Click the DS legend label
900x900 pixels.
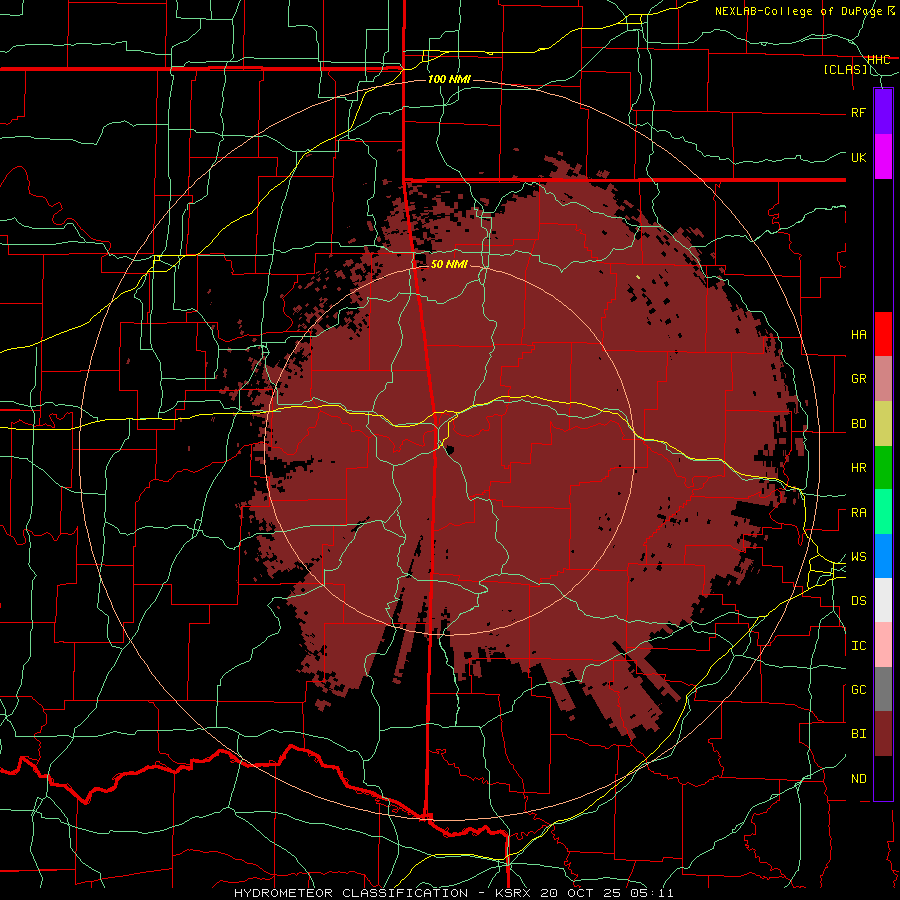[x=859, y=601]
